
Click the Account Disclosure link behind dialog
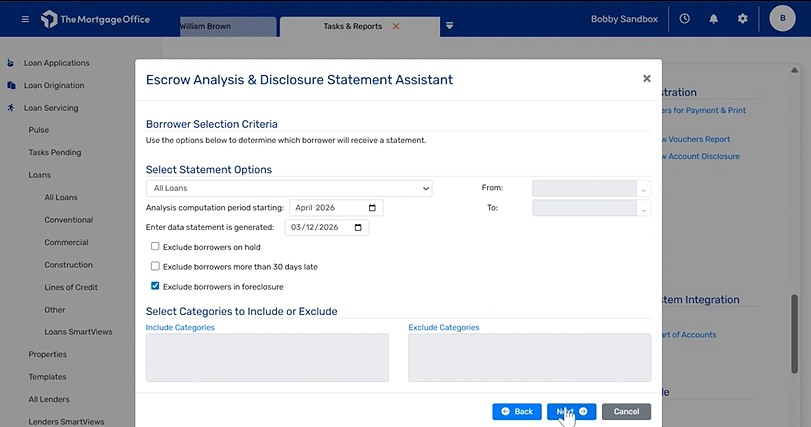(x=701, y=156)
